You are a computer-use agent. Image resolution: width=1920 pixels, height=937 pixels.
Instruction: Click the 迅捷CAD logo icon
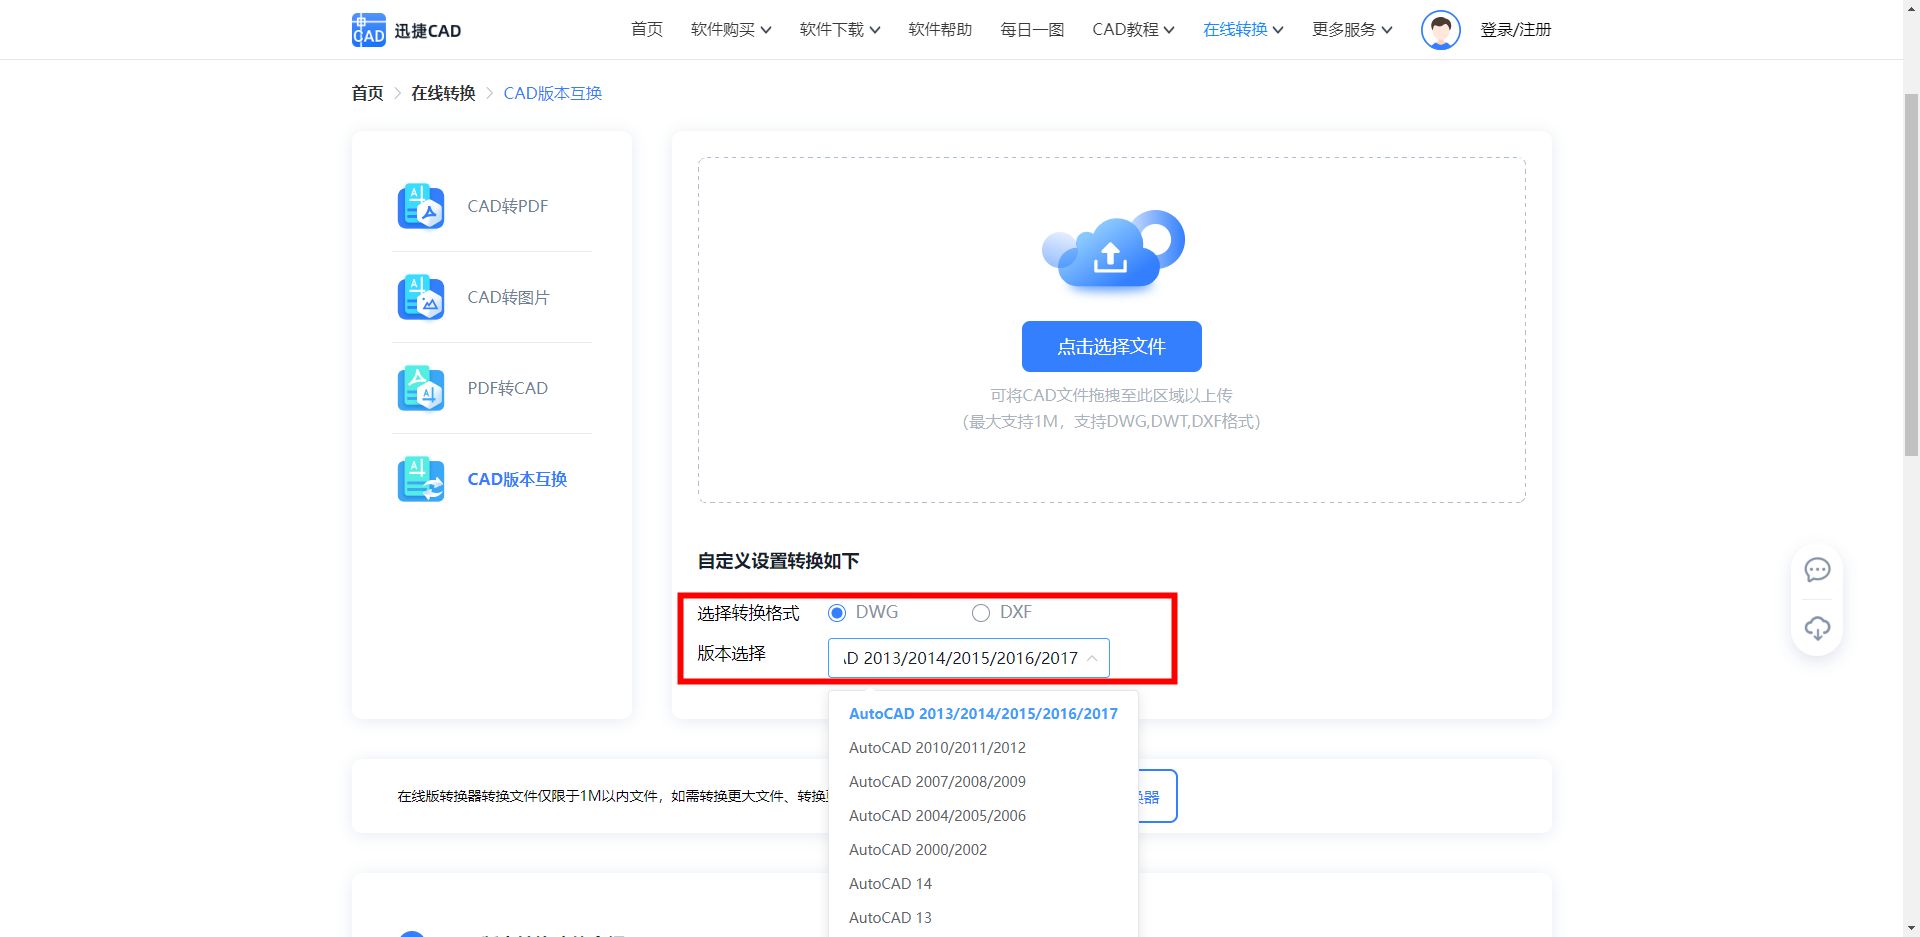coord(368,30)
